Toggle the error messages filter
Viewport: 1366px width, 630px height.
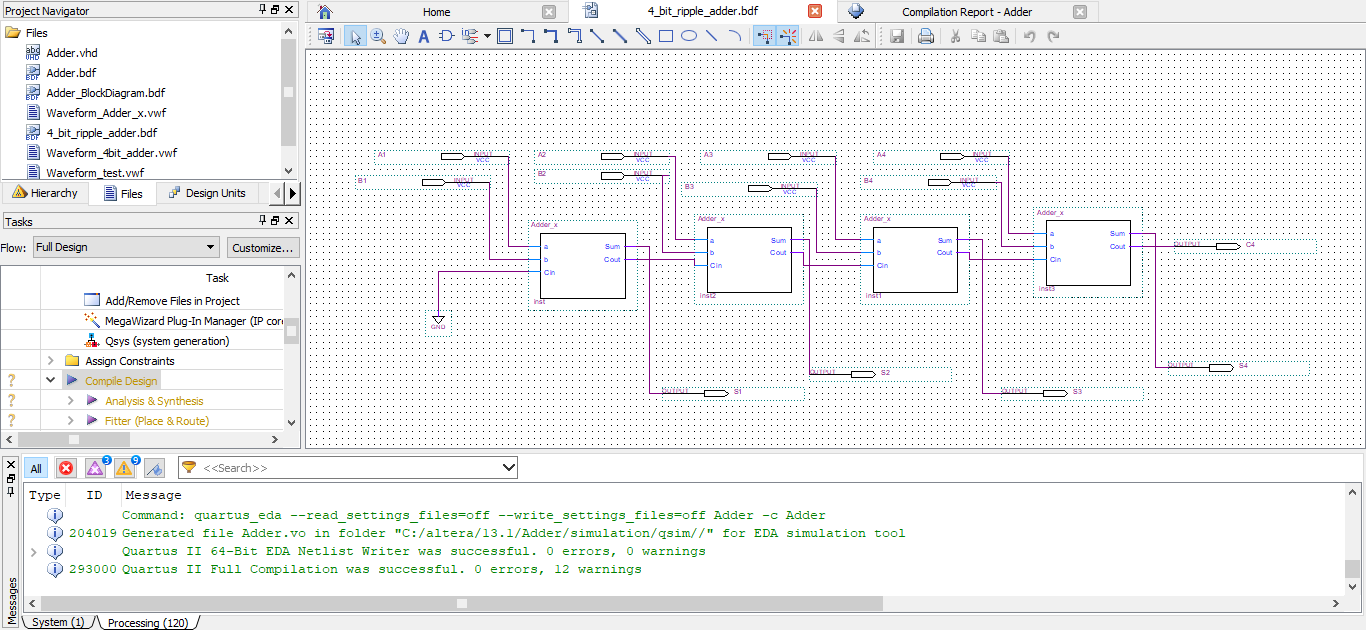66,468
